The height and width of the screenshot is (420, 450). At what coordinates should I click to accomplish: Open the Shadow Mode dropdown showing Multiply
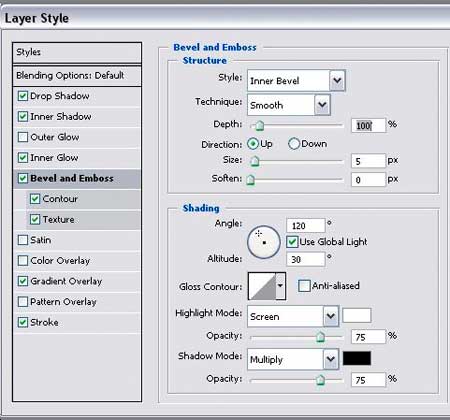click(293, 359)
